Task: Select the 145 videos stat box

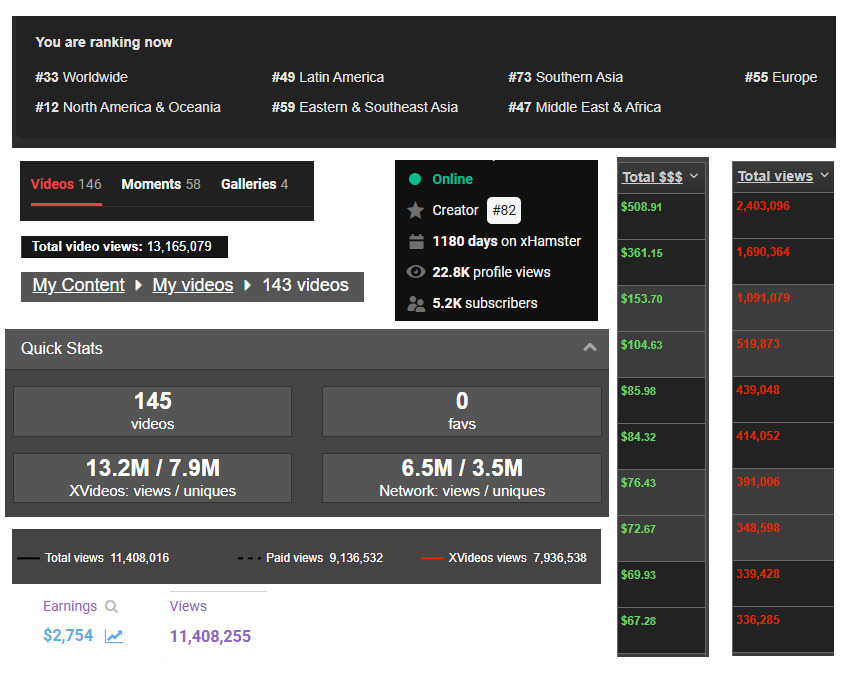Action: (152, 411)
